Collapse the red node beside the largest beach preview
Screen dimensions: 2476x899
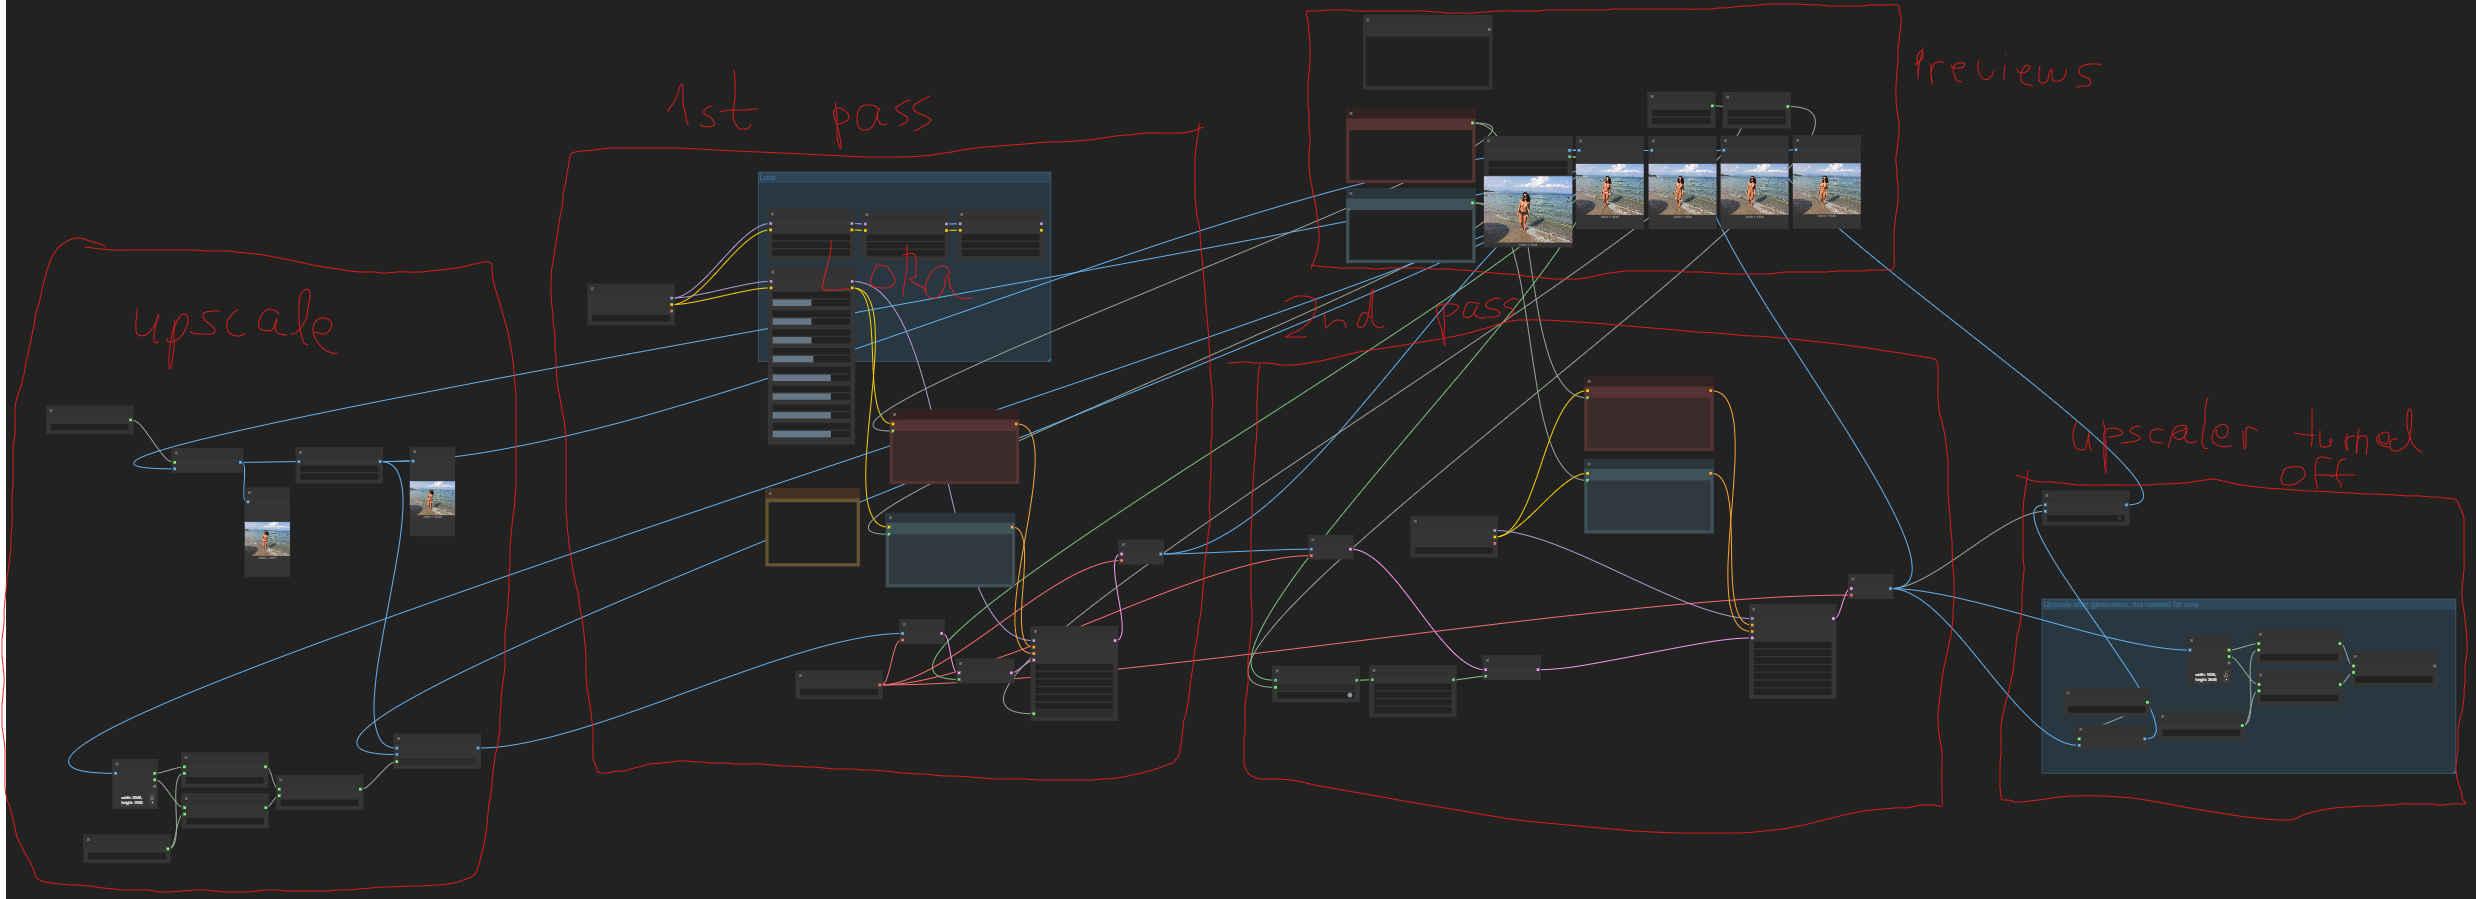[x=1351, y=113]
